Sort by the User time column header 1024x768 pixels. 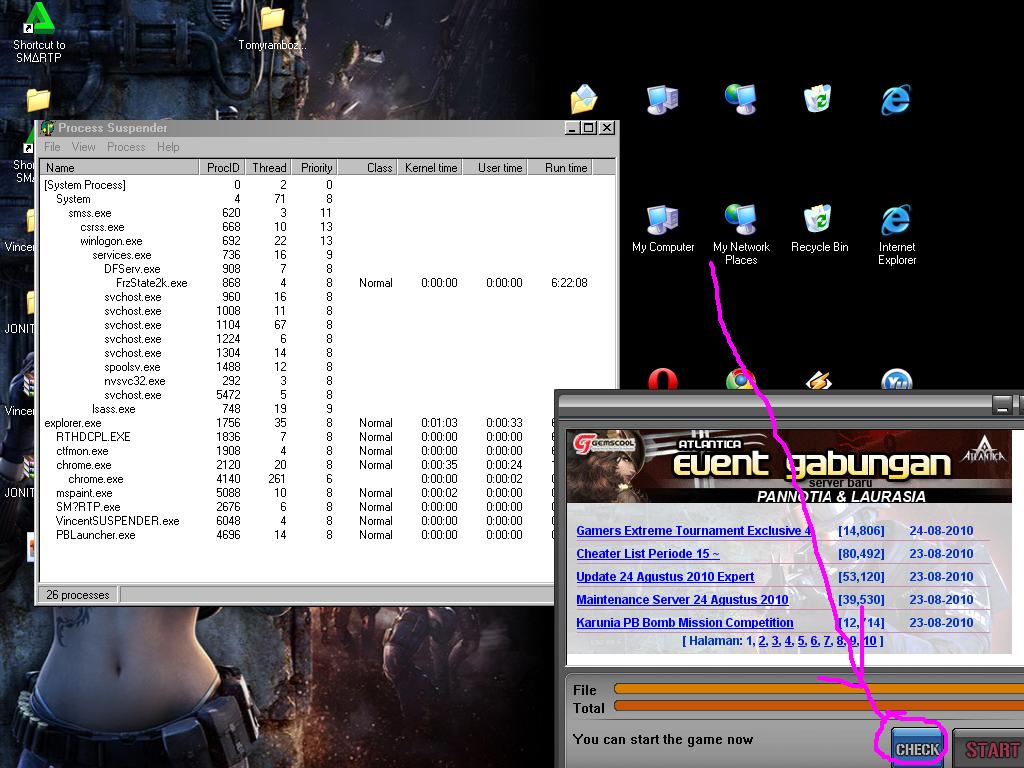coord(495,168)
